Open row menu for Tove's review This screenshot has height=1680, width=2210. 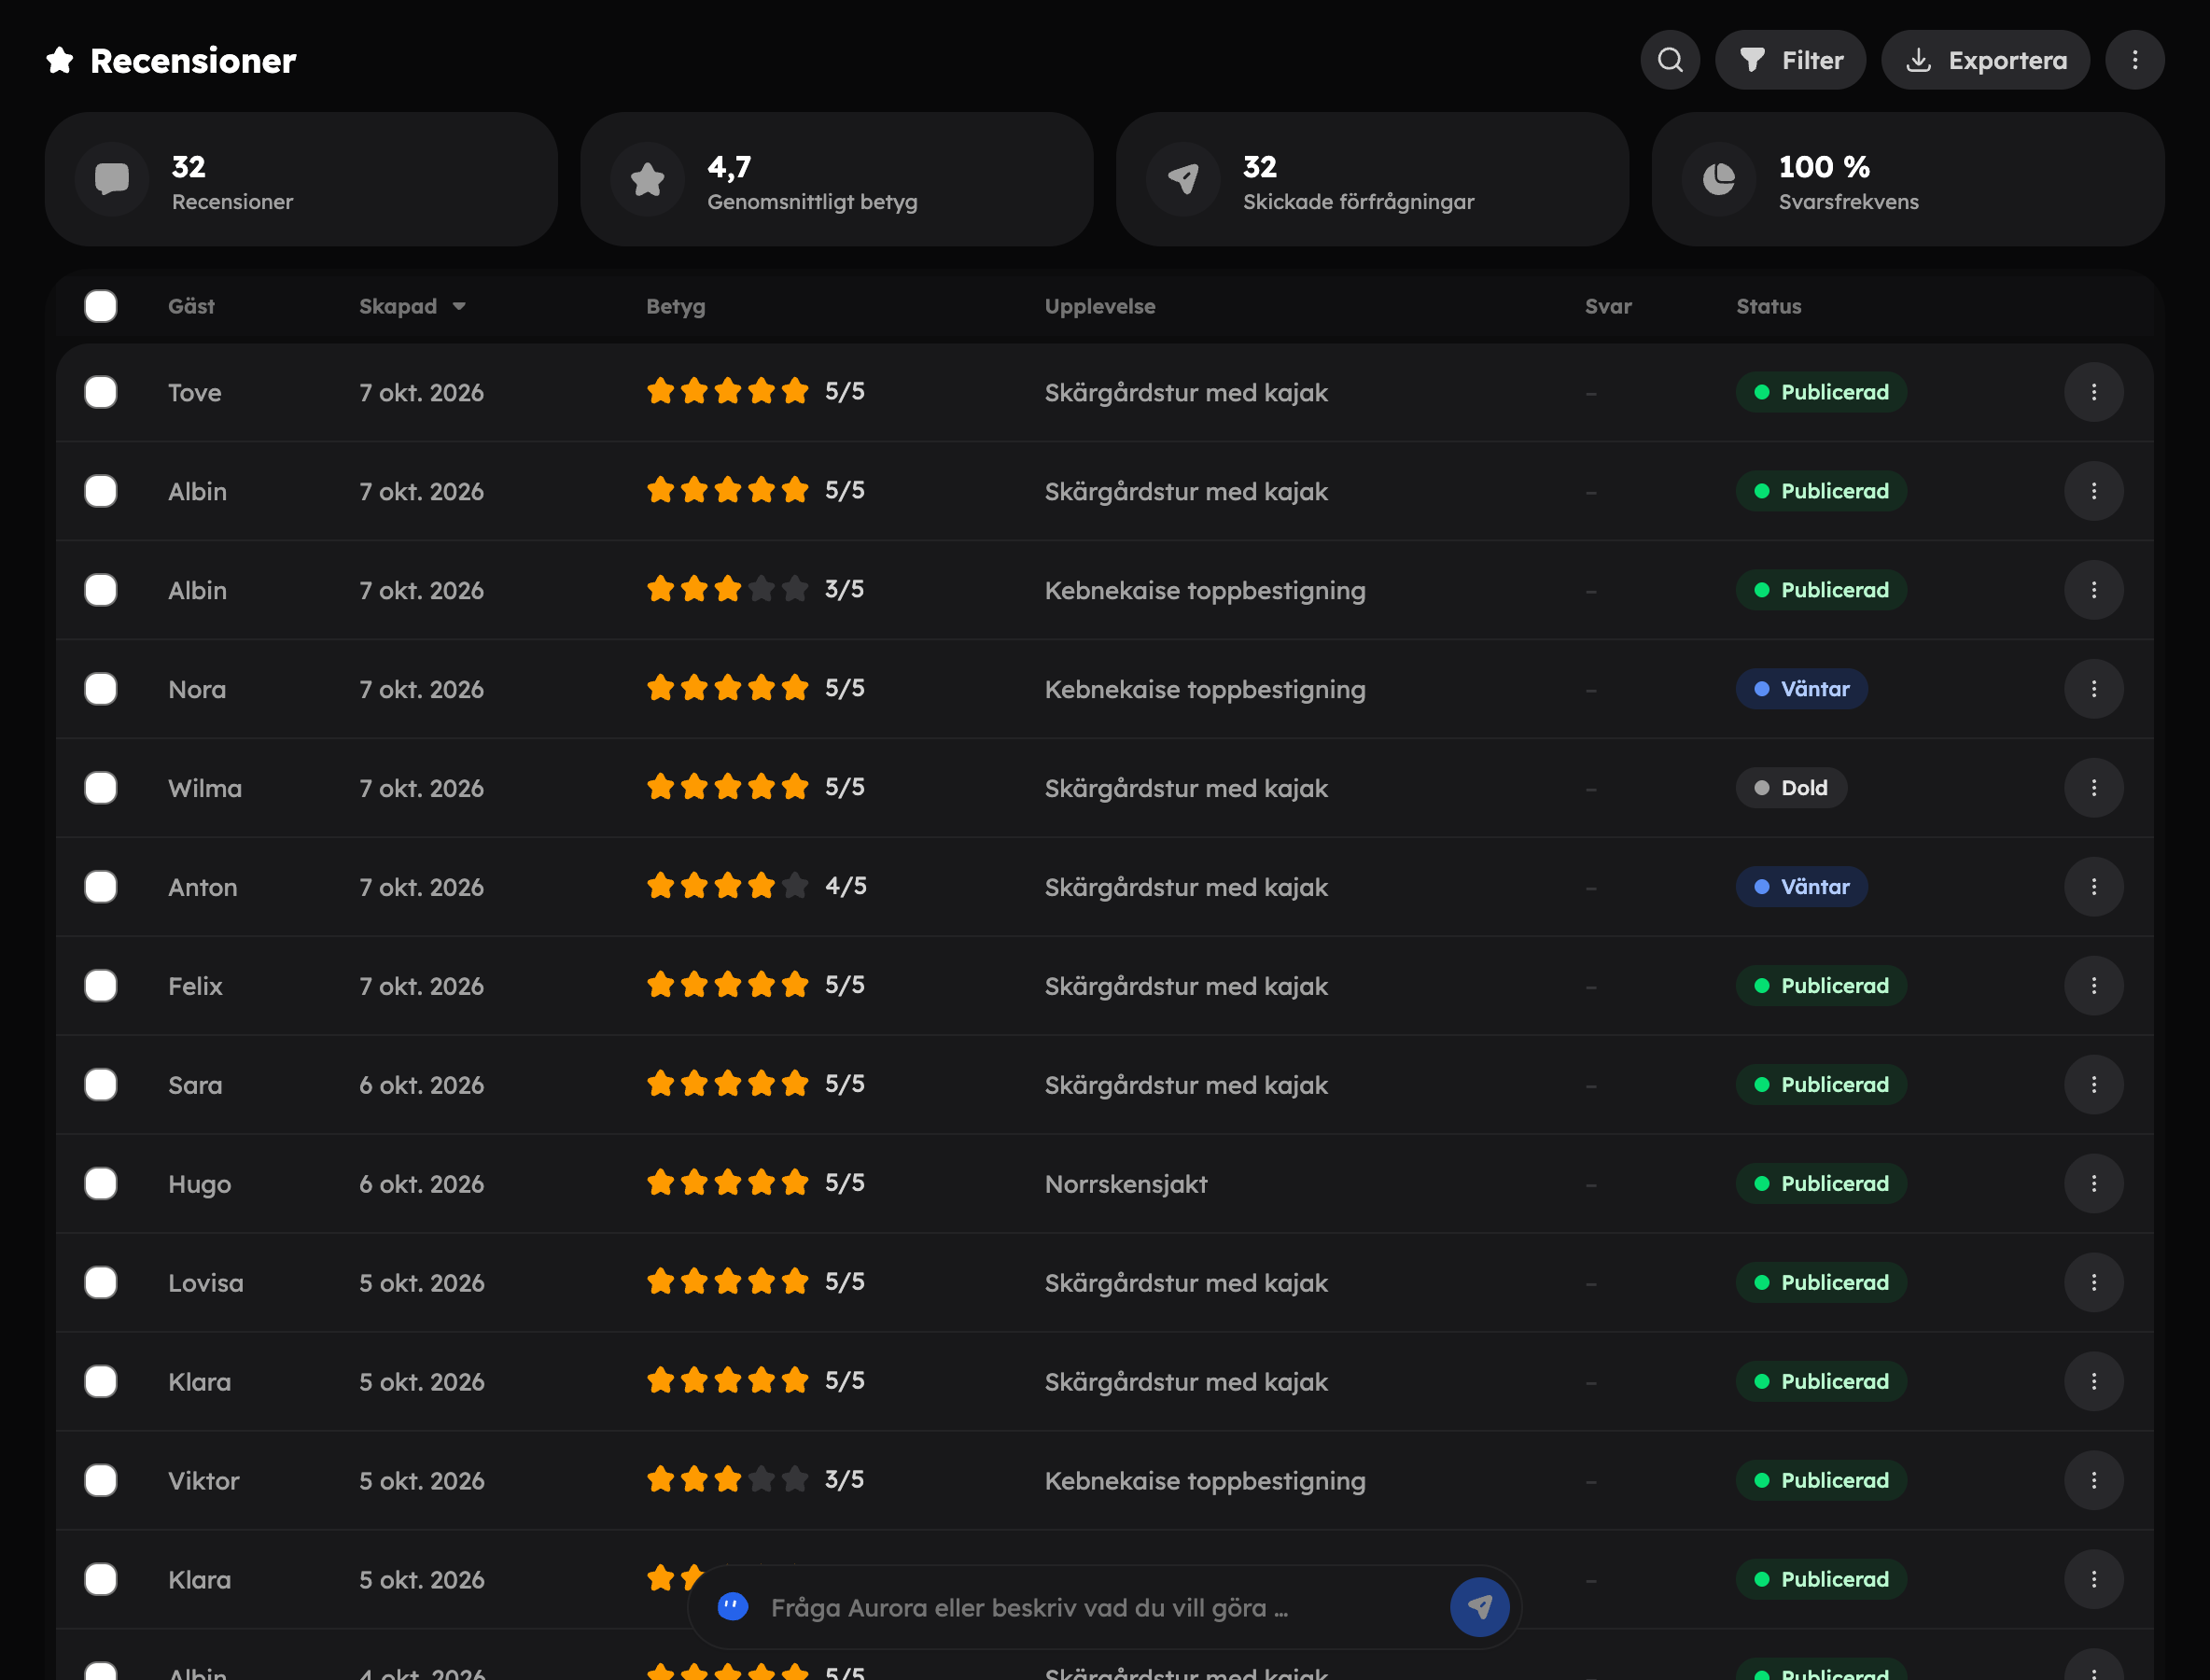click(x=2094, y=392)
